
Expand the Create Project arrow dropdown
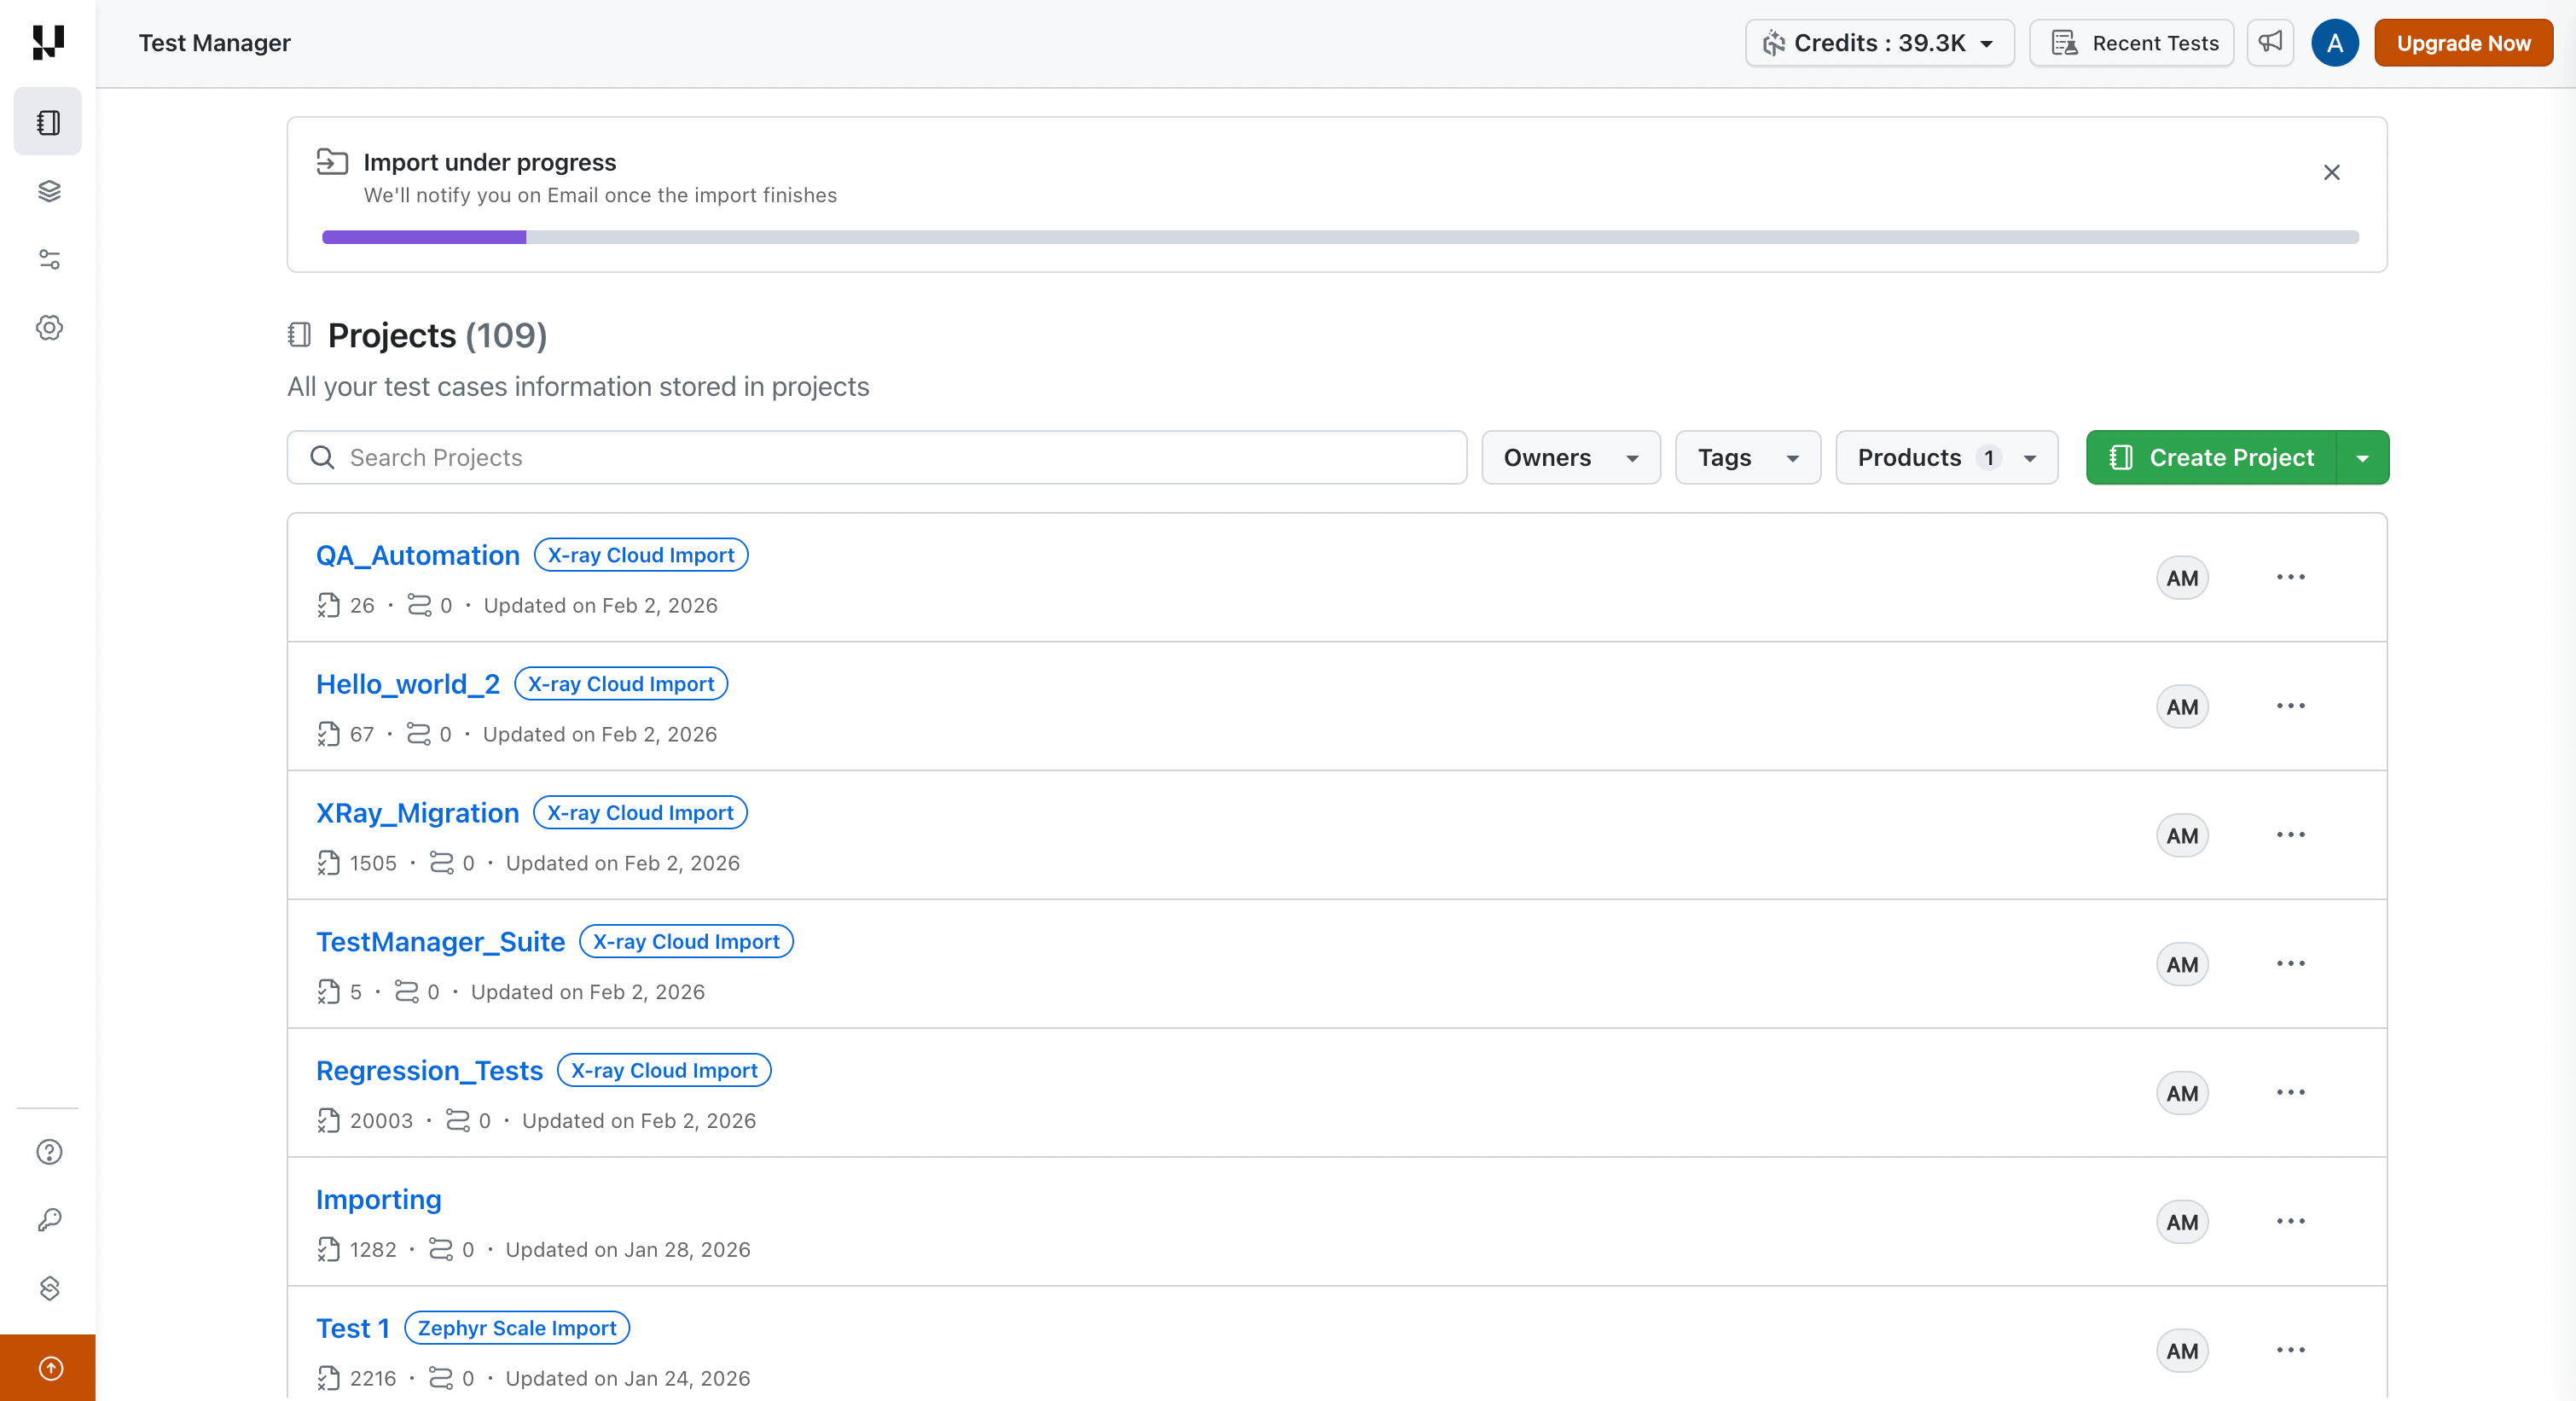tap(2362, 458)
